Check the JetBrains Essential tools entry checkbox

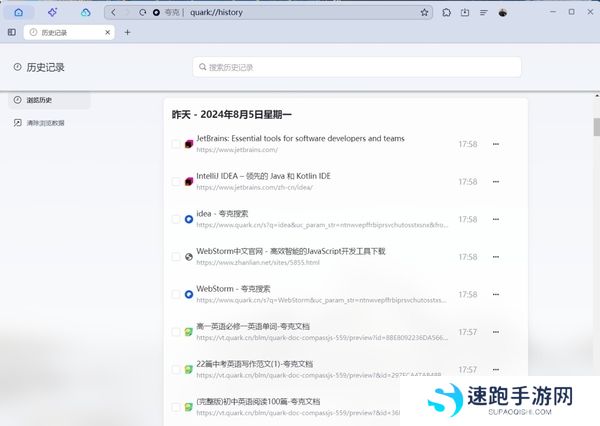coord(176,144)
